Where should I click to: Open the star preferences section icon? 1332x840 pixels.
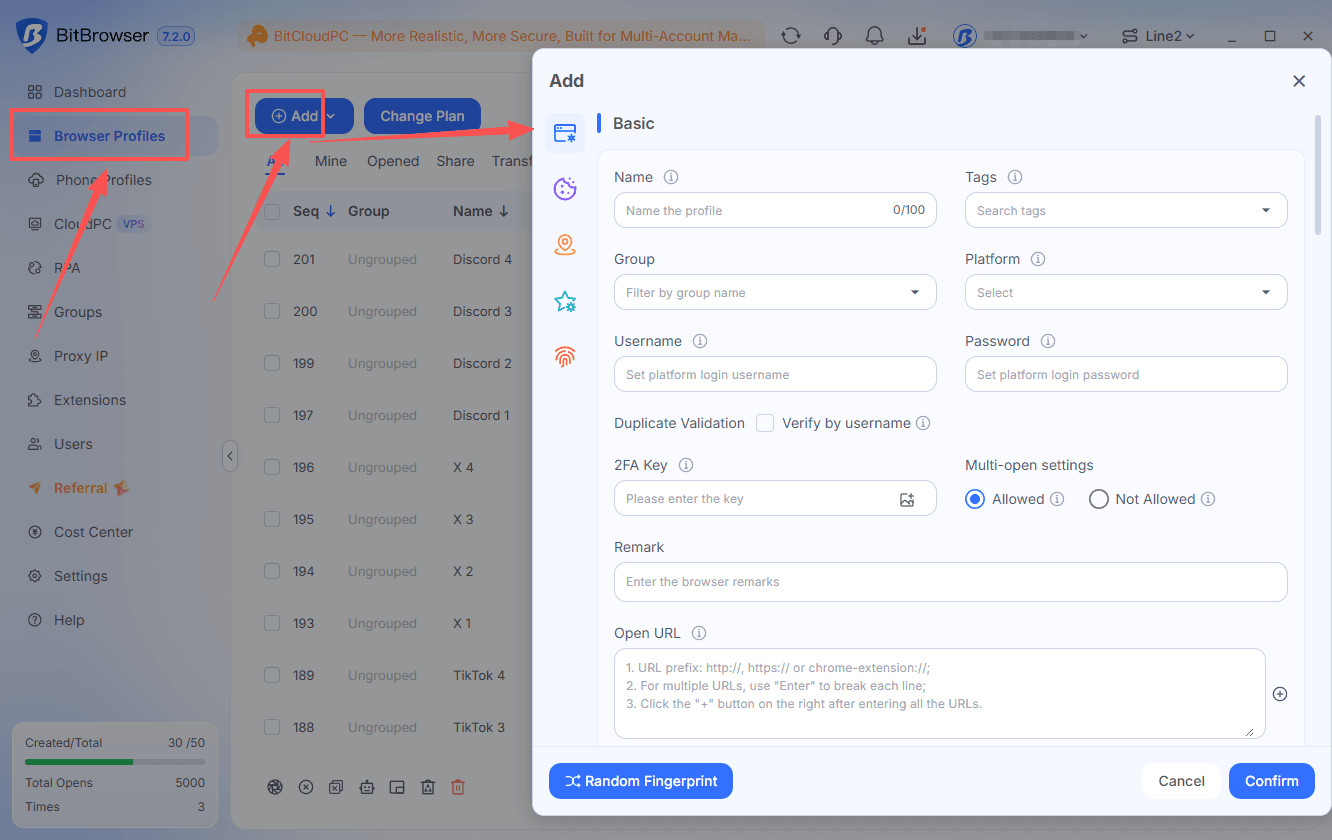point(565,301)
